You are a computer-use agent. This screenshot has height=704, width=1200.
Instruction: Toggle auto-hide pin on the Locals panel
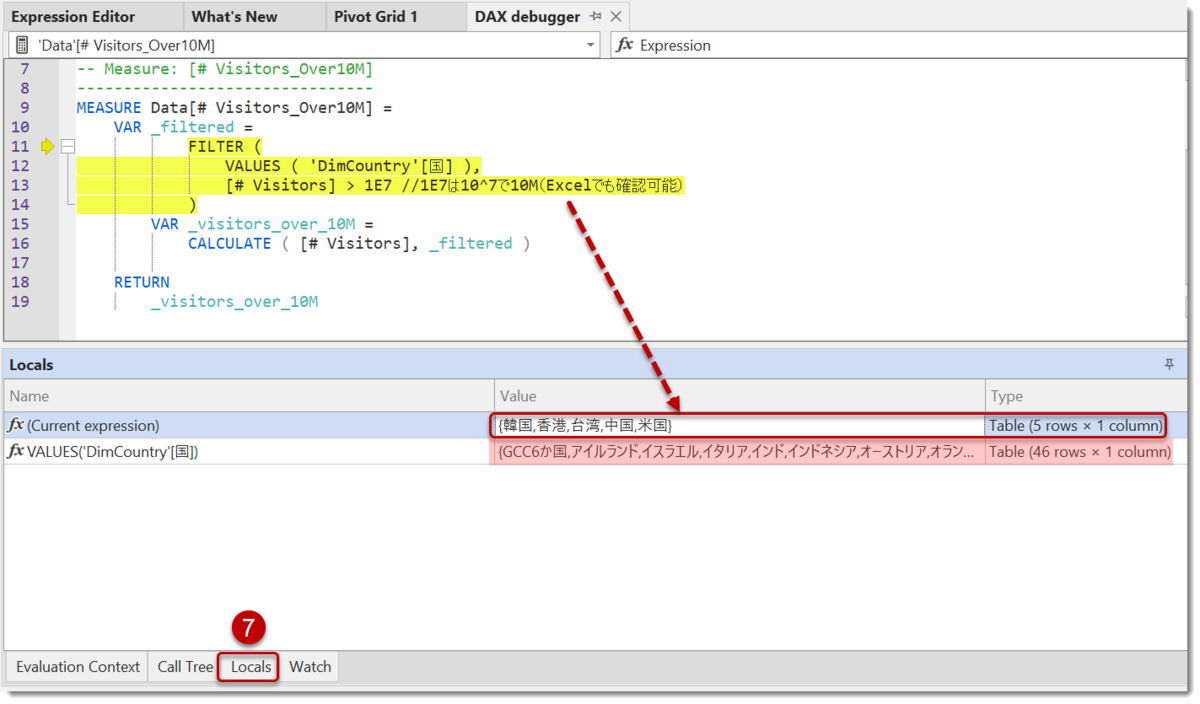[x=1169, y=365]
